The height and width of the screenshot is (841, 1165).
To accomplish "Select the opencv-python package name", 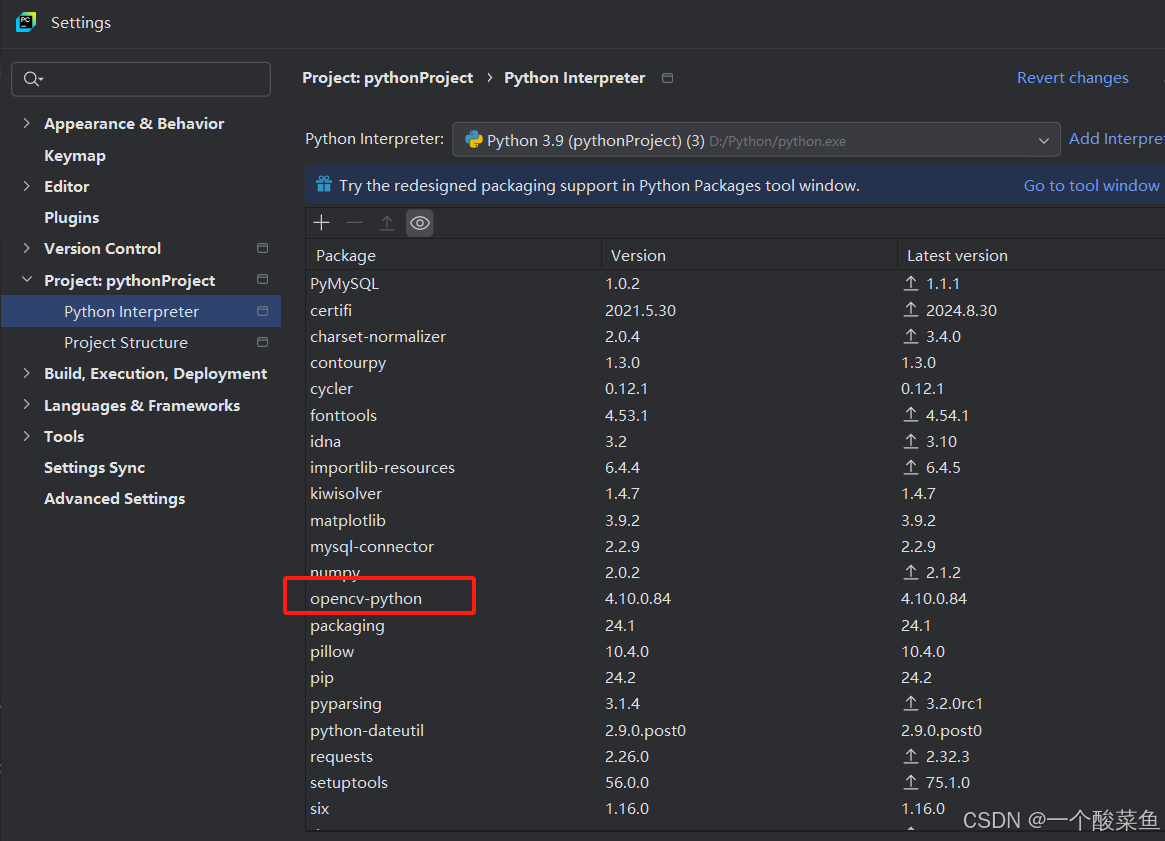I will point(366,599).
